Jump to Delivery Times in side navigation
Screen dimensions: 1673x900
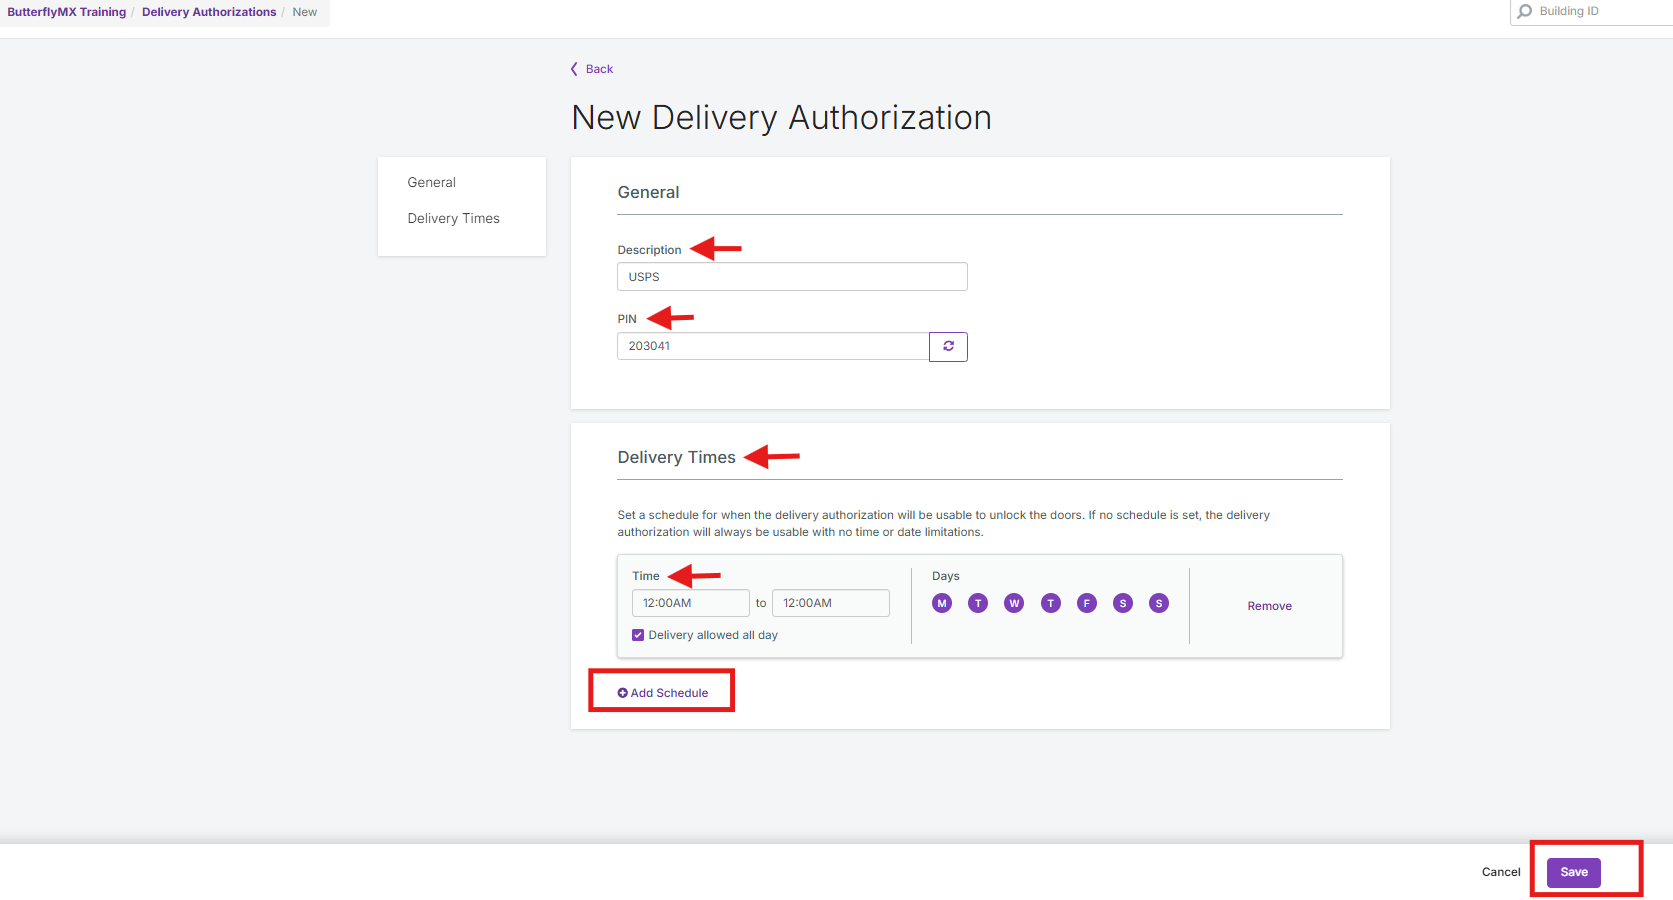point(453,219)
